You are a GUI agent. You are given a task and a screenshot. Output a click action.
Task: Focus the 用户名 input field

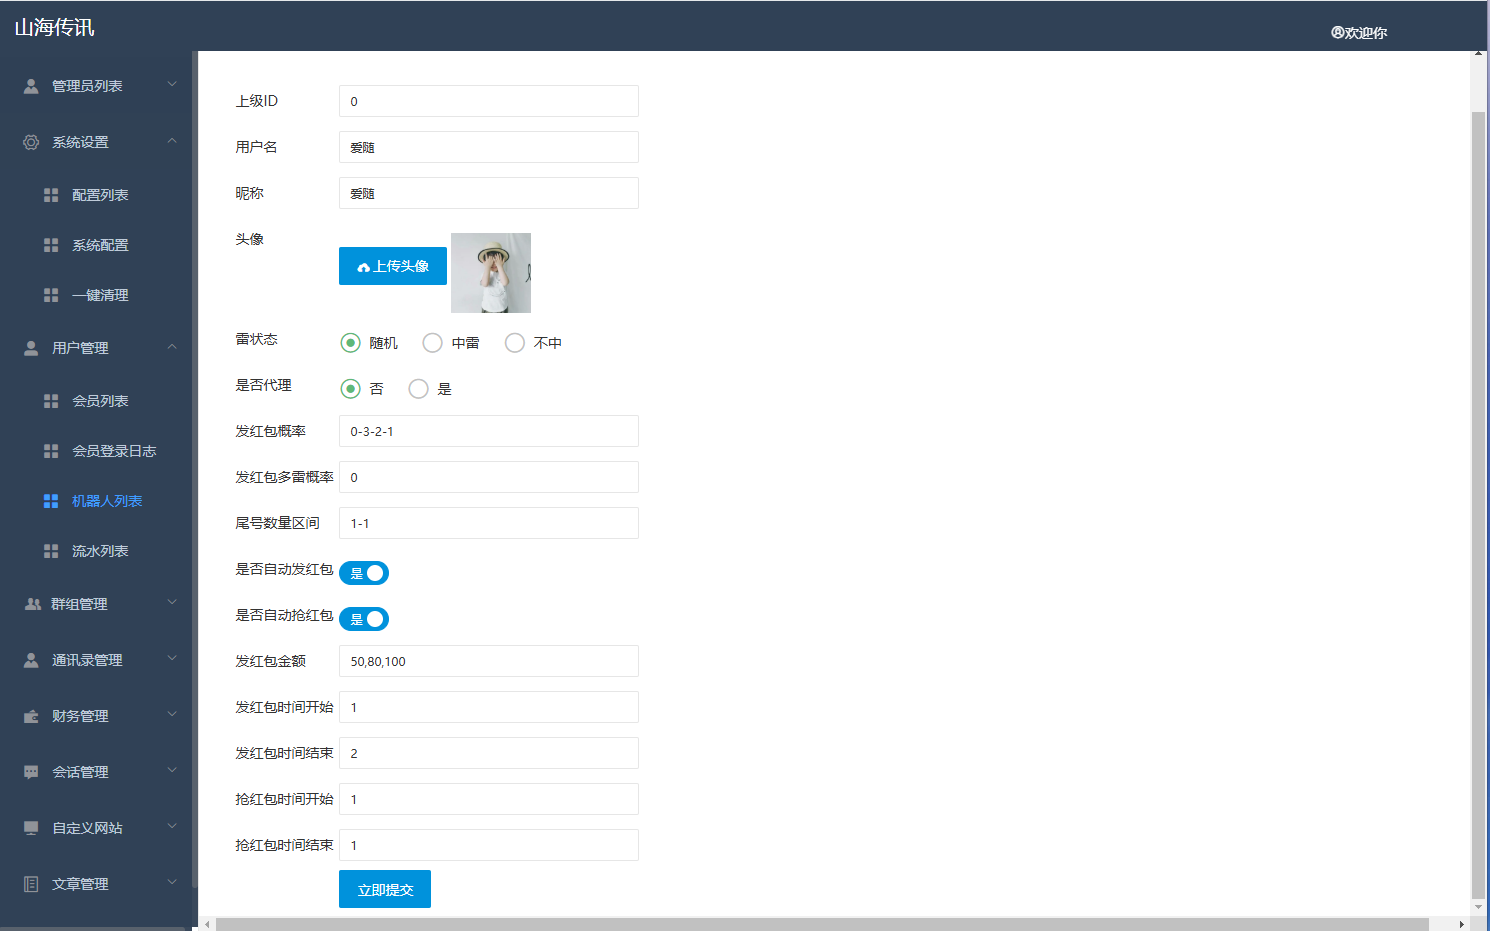[489, 147]
